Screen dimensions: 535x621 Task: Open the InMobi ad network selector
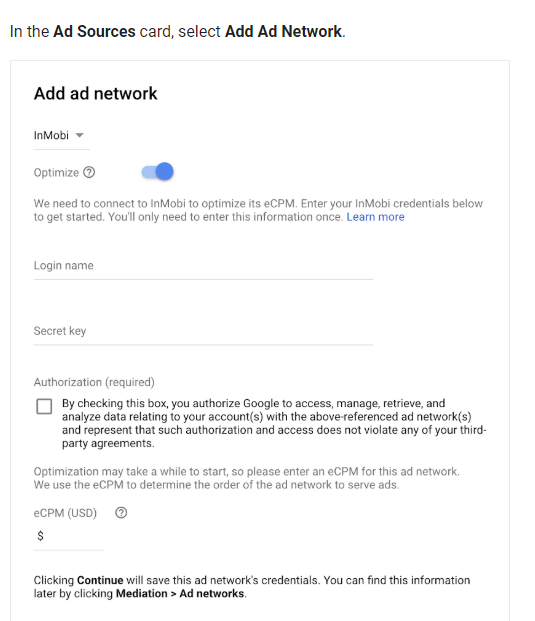tap(62, 136)
